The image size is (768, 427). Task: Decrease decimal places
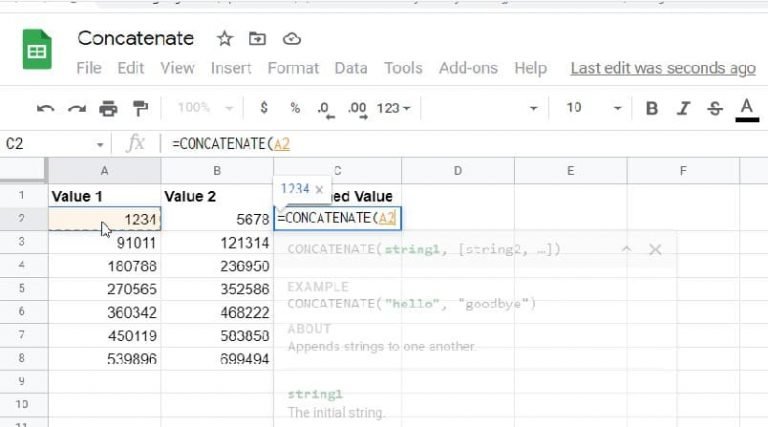[326, 109]
